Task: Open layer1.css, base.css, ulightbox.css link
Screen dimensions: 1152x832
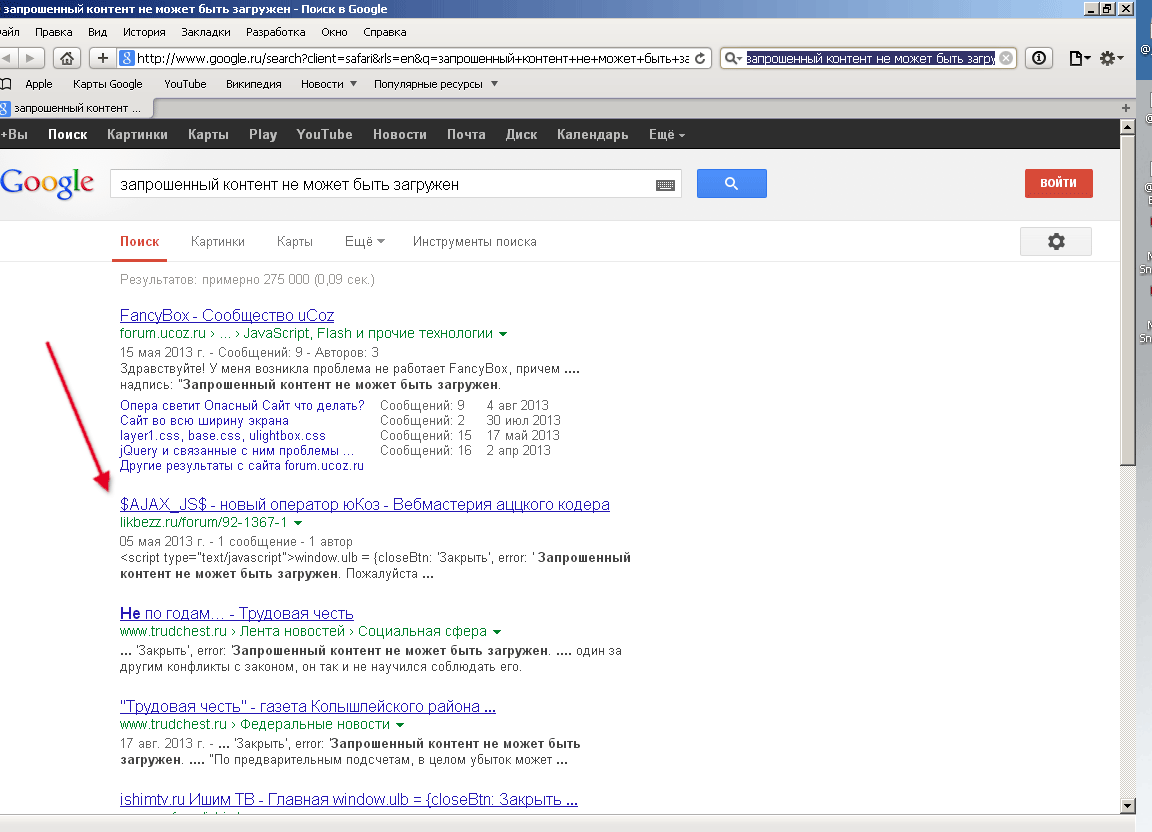Action: [223, 436]
